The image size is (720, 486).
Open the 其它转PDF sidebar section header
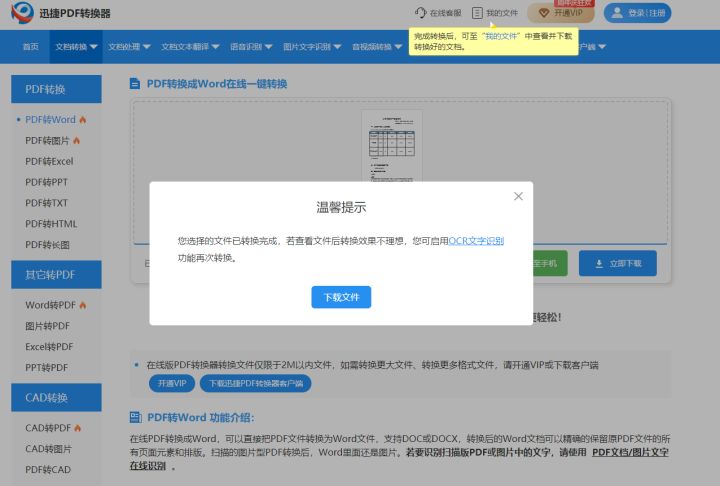click(56, 275)
